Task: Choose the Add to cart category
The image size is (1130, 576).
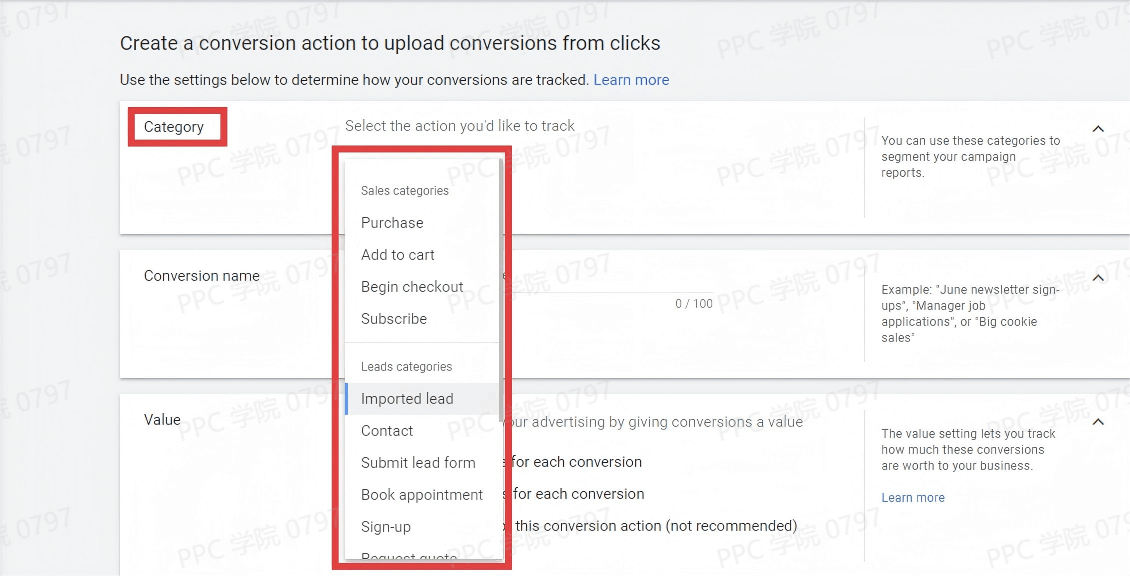Action: [x=398, y=255]
